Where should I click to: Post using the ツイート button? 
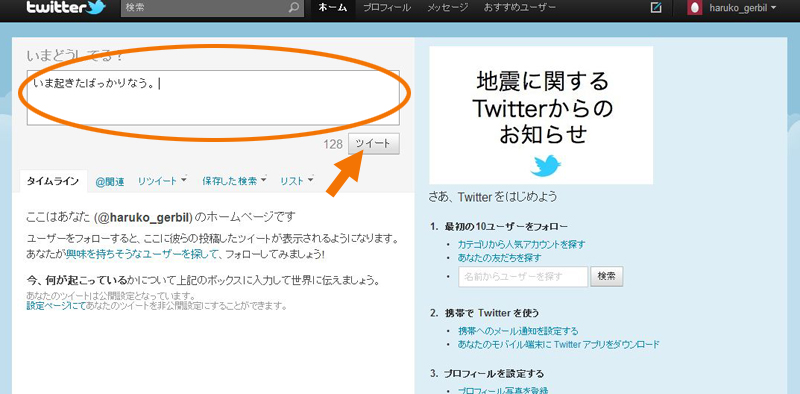click(374, 144)
